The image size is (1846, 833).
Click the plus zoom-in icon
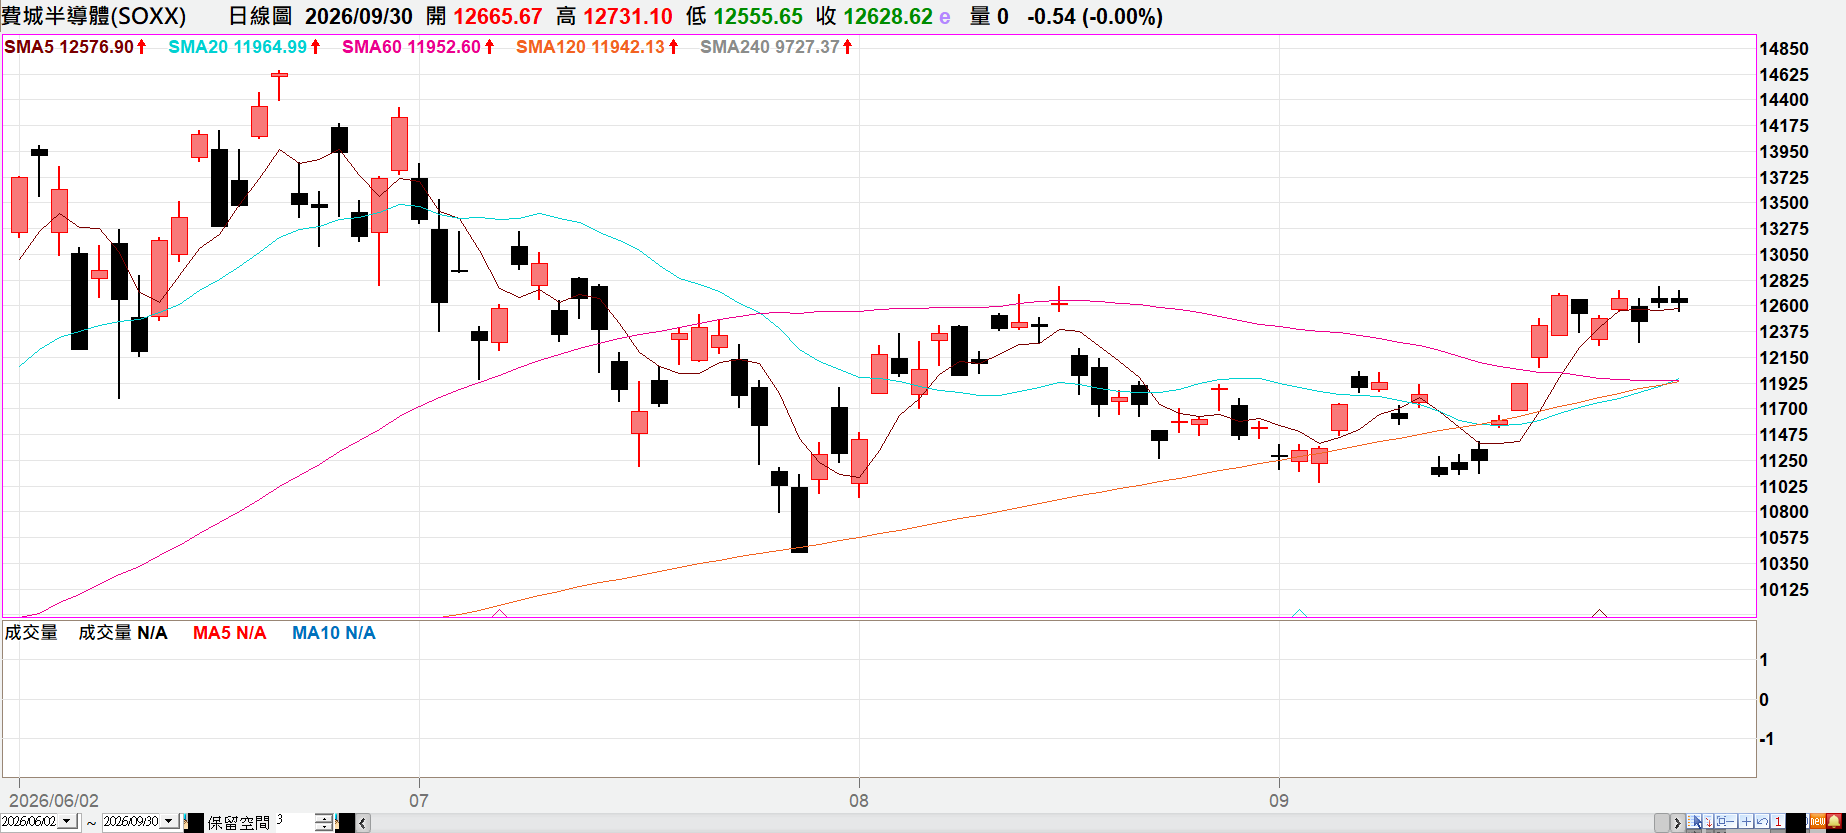(1746, 821)
